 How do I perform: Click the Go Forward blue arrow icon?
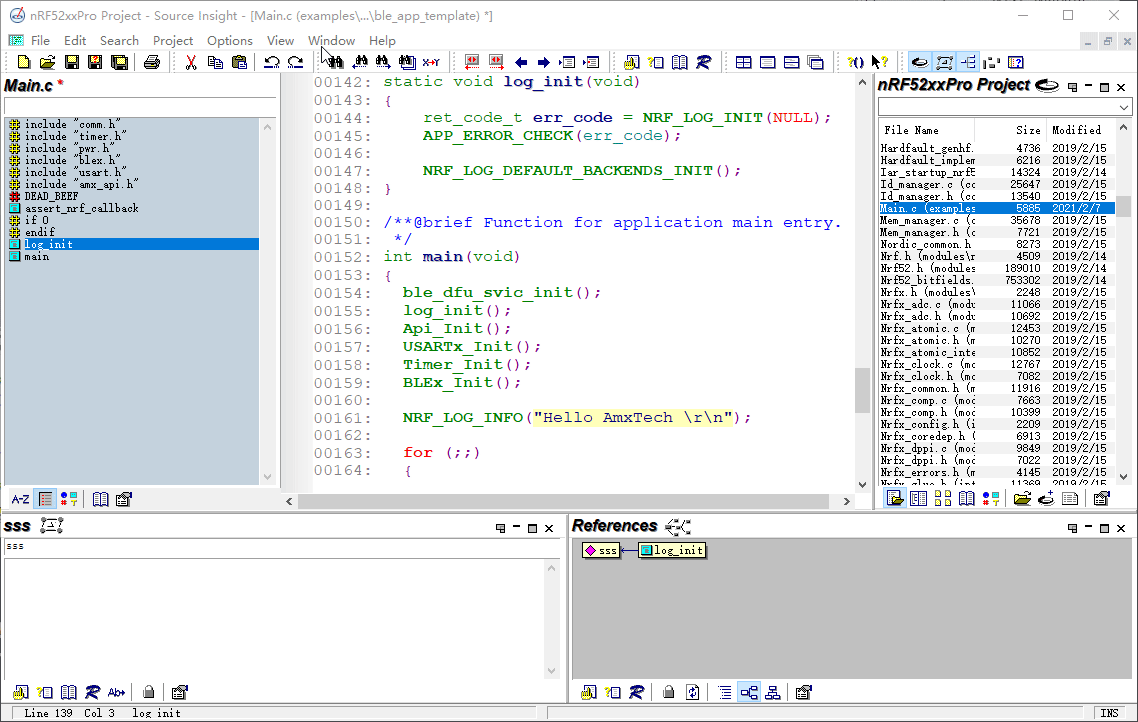point(544,62)
